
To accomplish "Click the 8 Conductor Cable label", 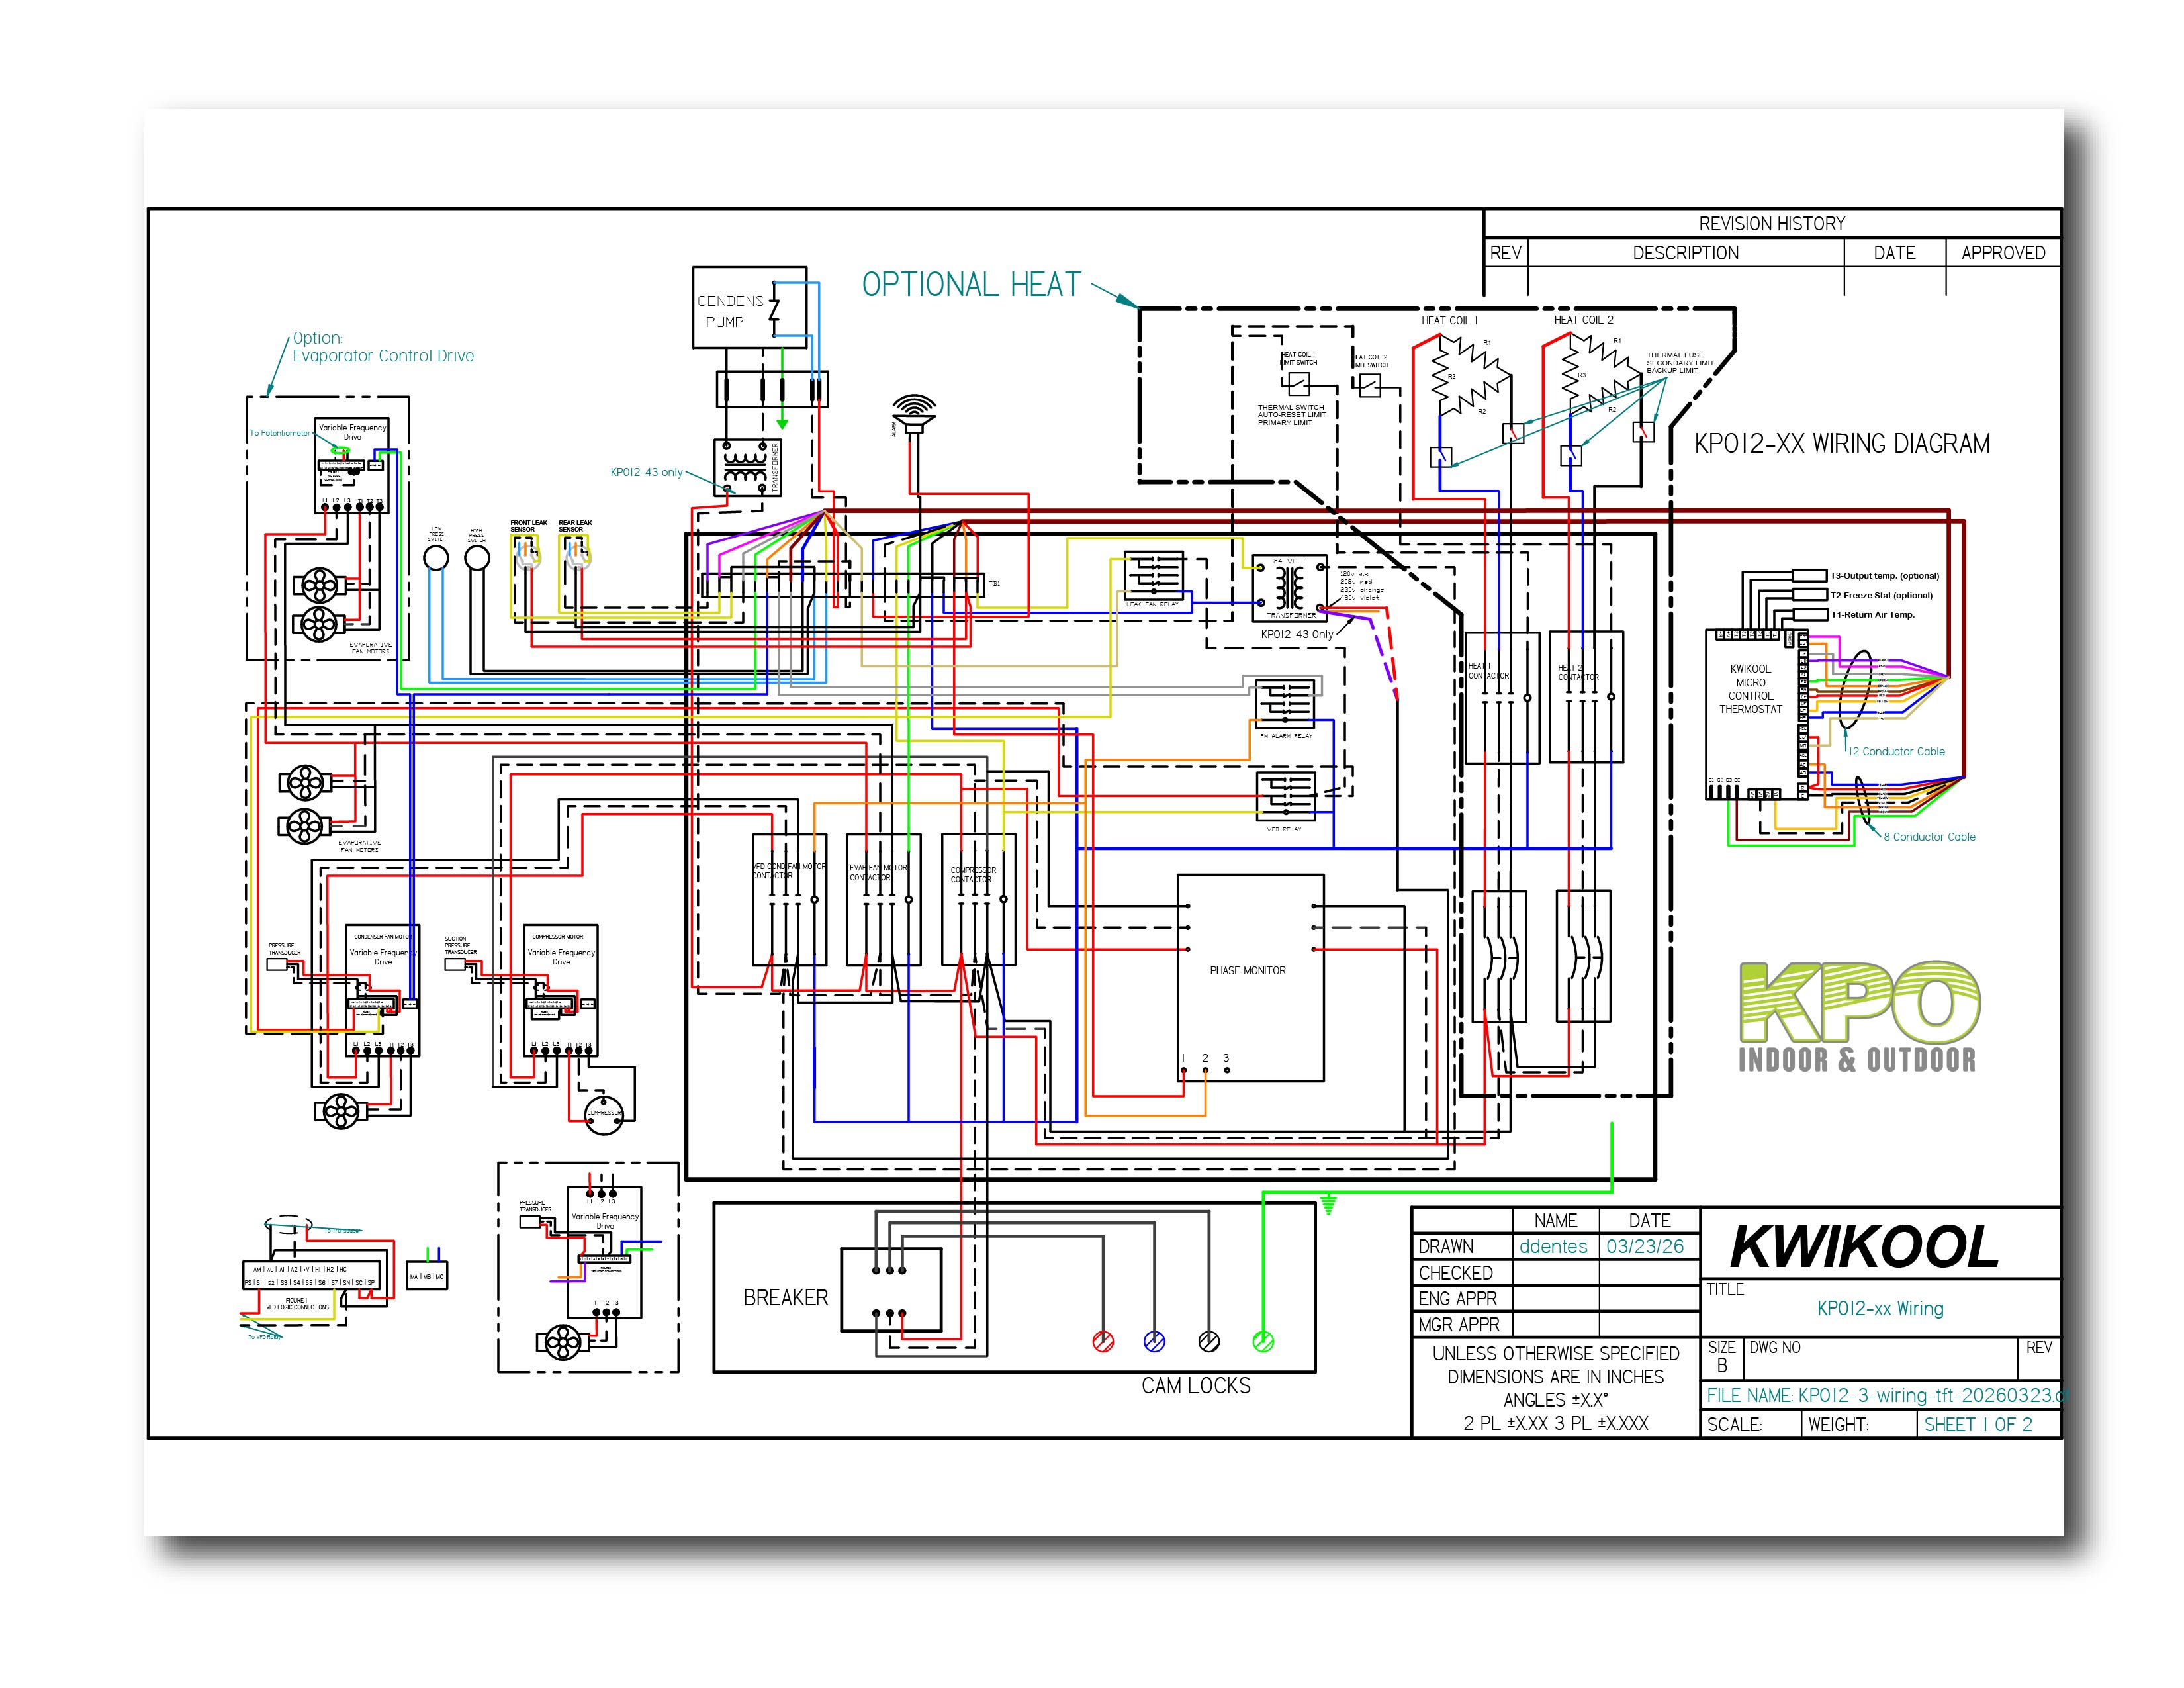I will pyautogui.click(x=1929, y=837).
